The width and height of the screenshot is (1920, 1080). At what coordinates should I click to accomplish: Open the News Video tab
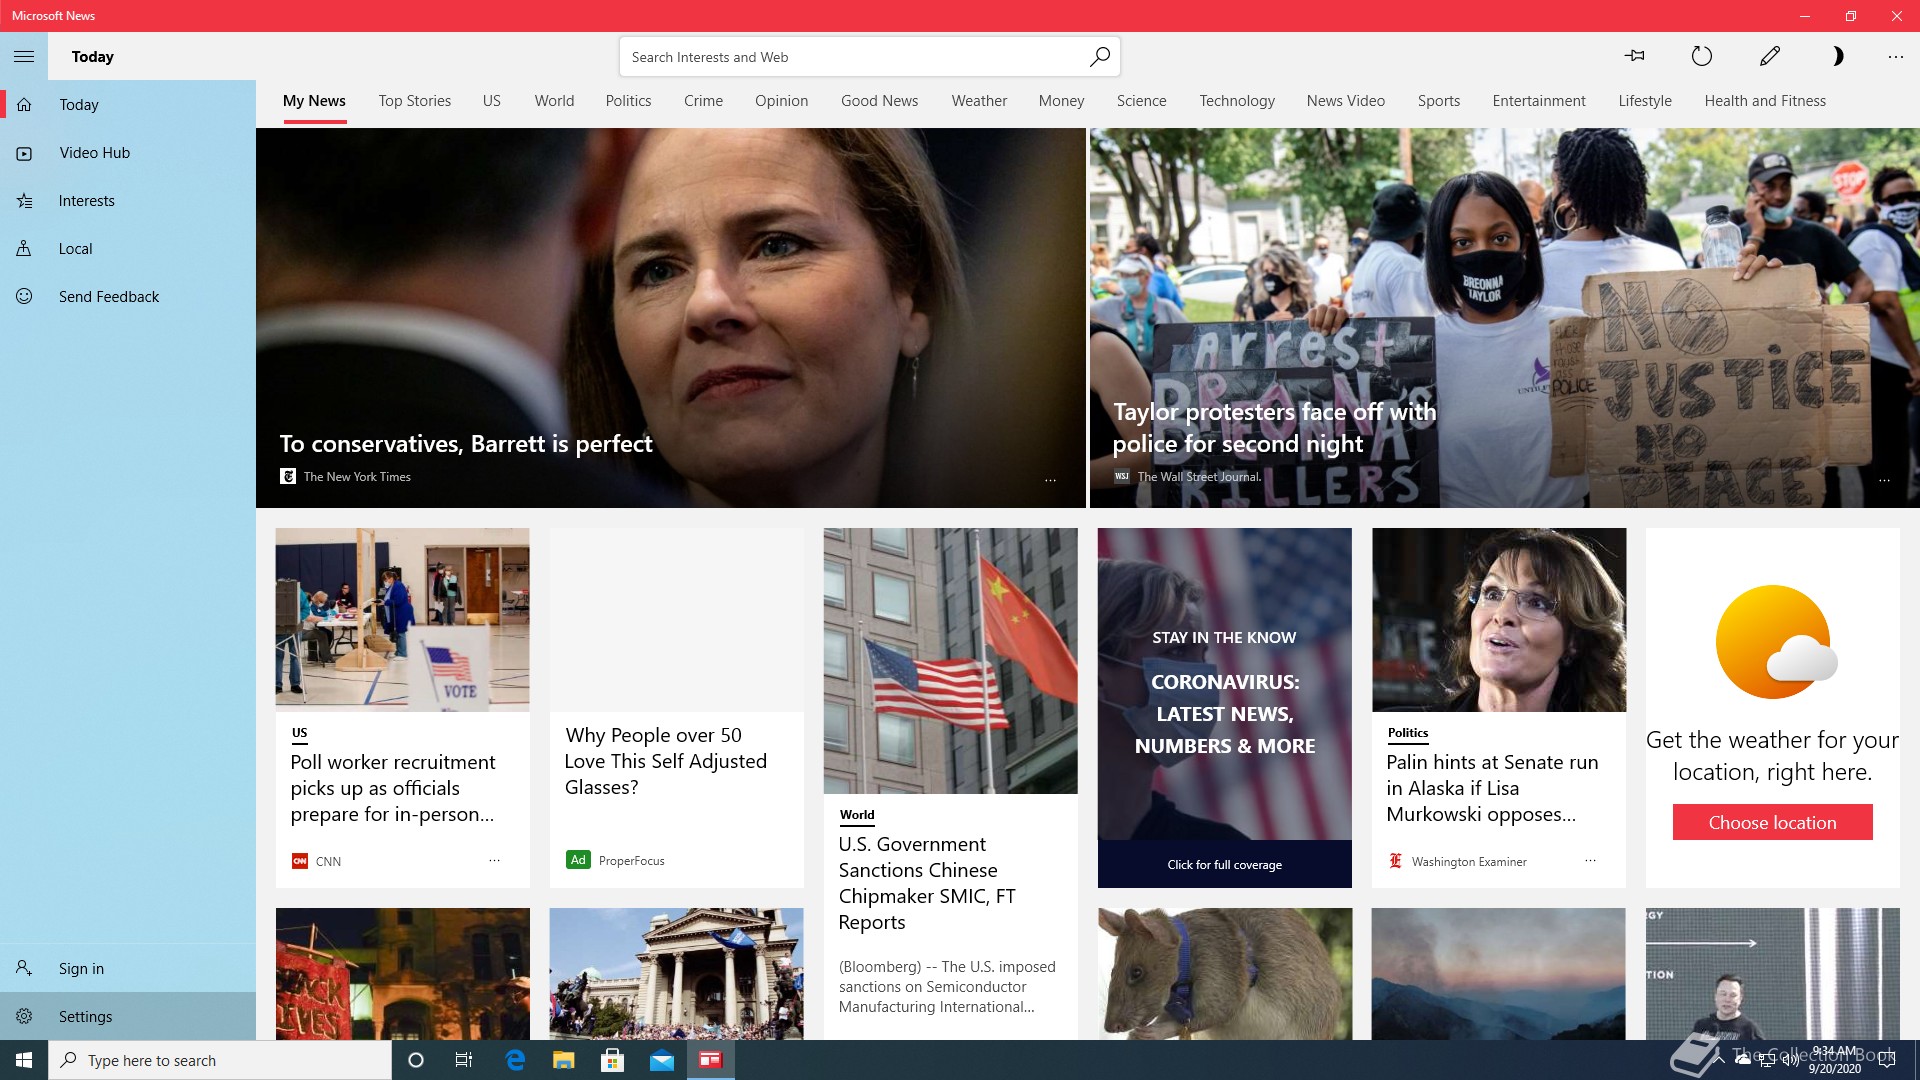click(1345, 101)
